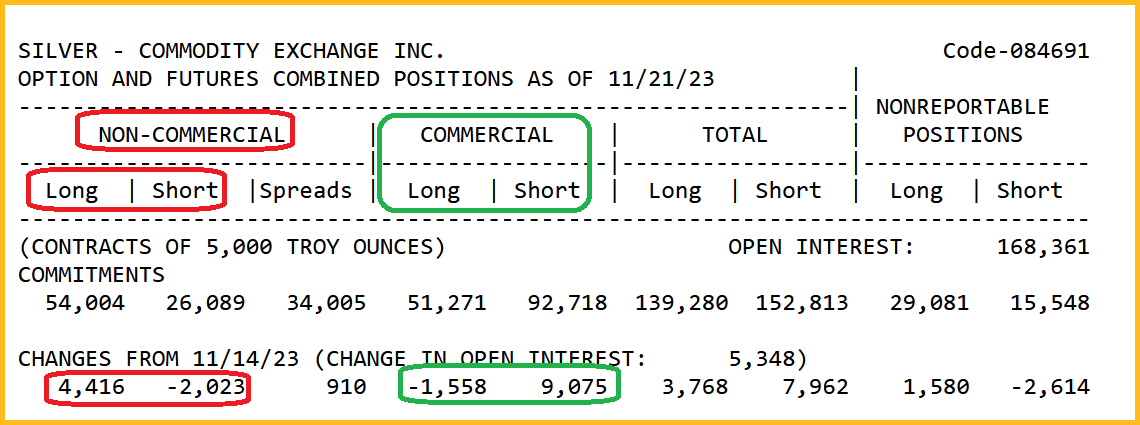Click the "SILVER - COMMODITY EXCHANGE INC." title

click(x=232, y=51)
